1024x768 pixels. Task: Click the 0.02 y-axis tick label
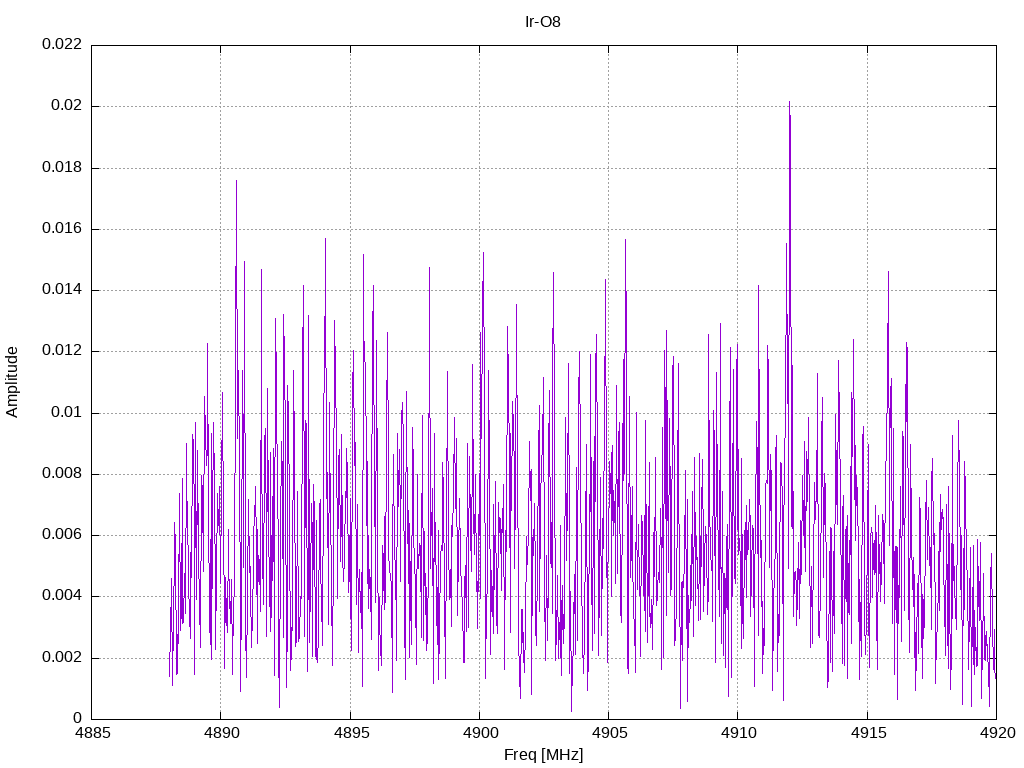[67, 105]
